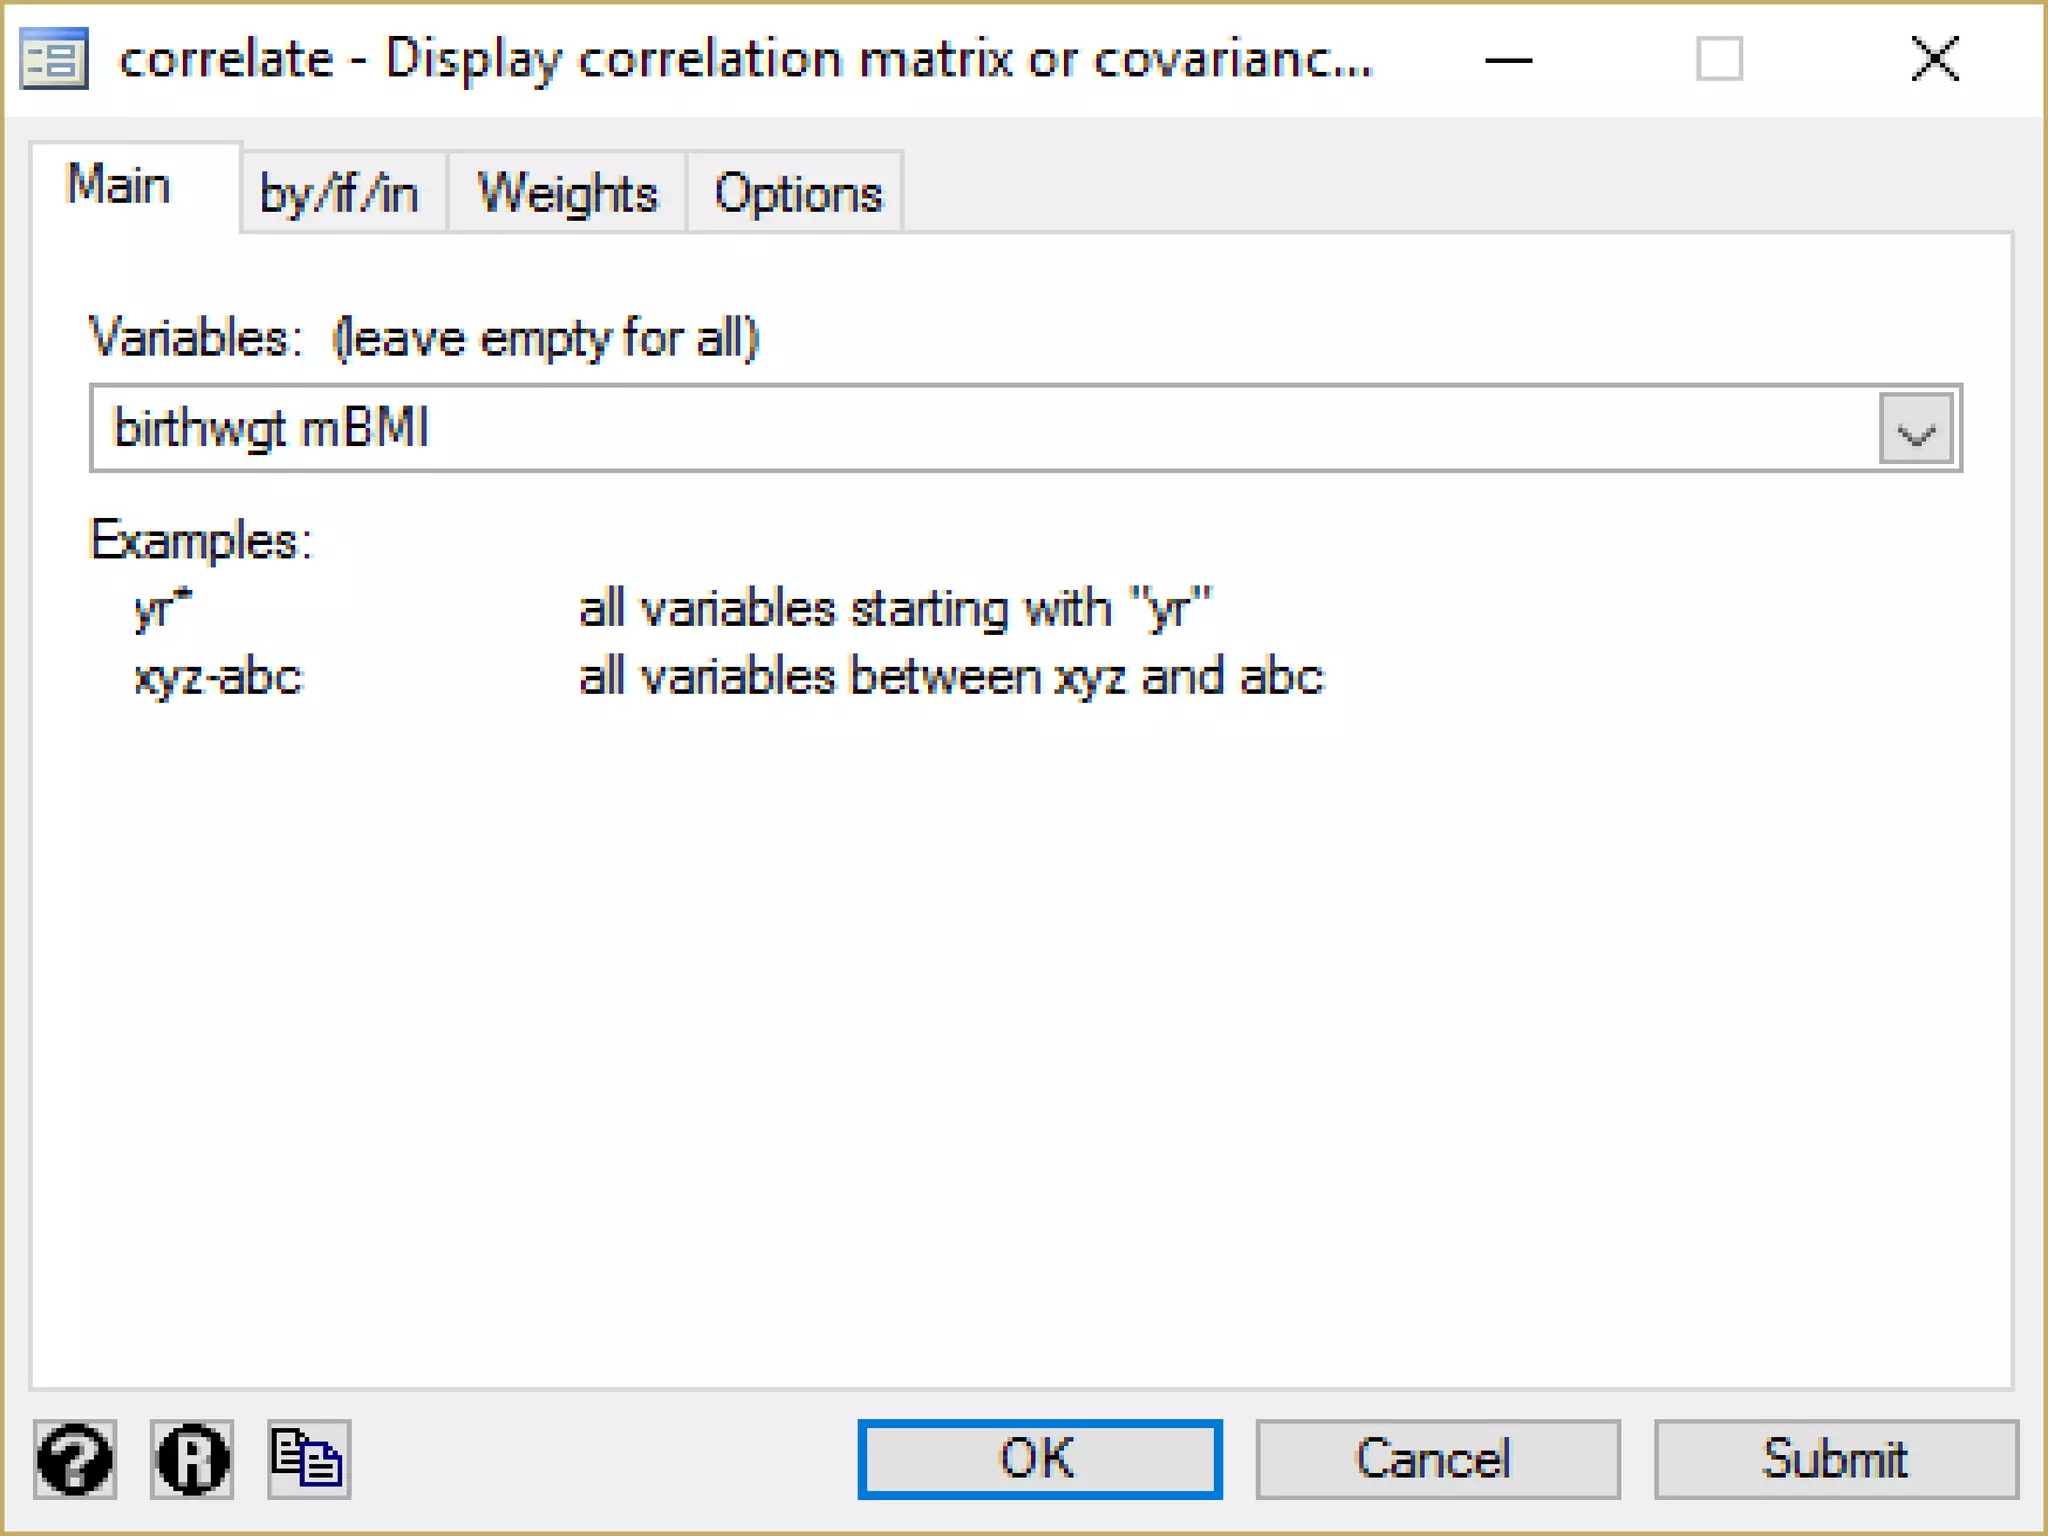Maximize the correlate dialog window

tap(1719, 59)
